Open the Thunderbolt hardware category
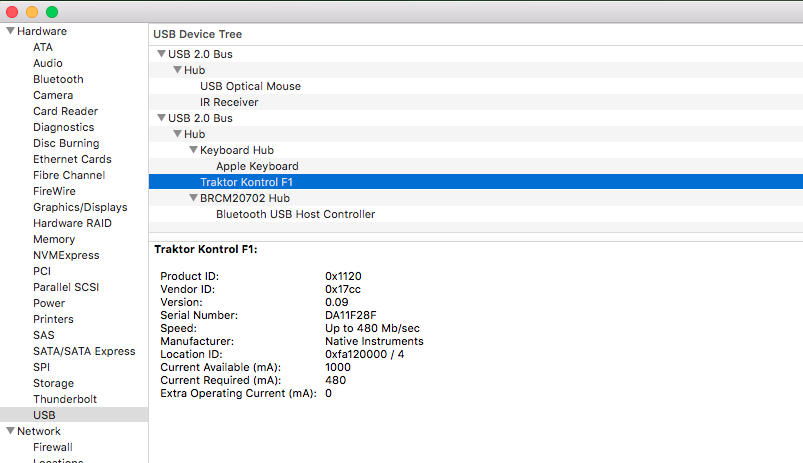Screen dimensions: 803x463 tap(65, 399)
